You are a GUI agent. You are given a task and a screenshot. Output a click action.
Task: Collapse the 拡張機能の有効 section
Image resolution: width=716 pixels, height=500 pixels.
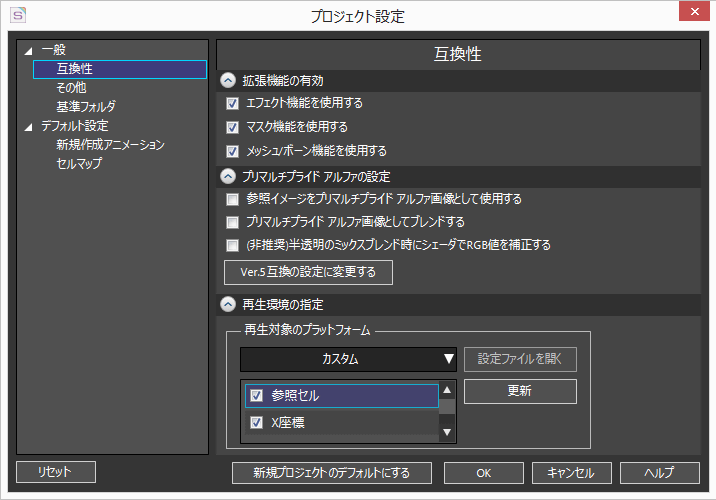click(x=228, y=81)
